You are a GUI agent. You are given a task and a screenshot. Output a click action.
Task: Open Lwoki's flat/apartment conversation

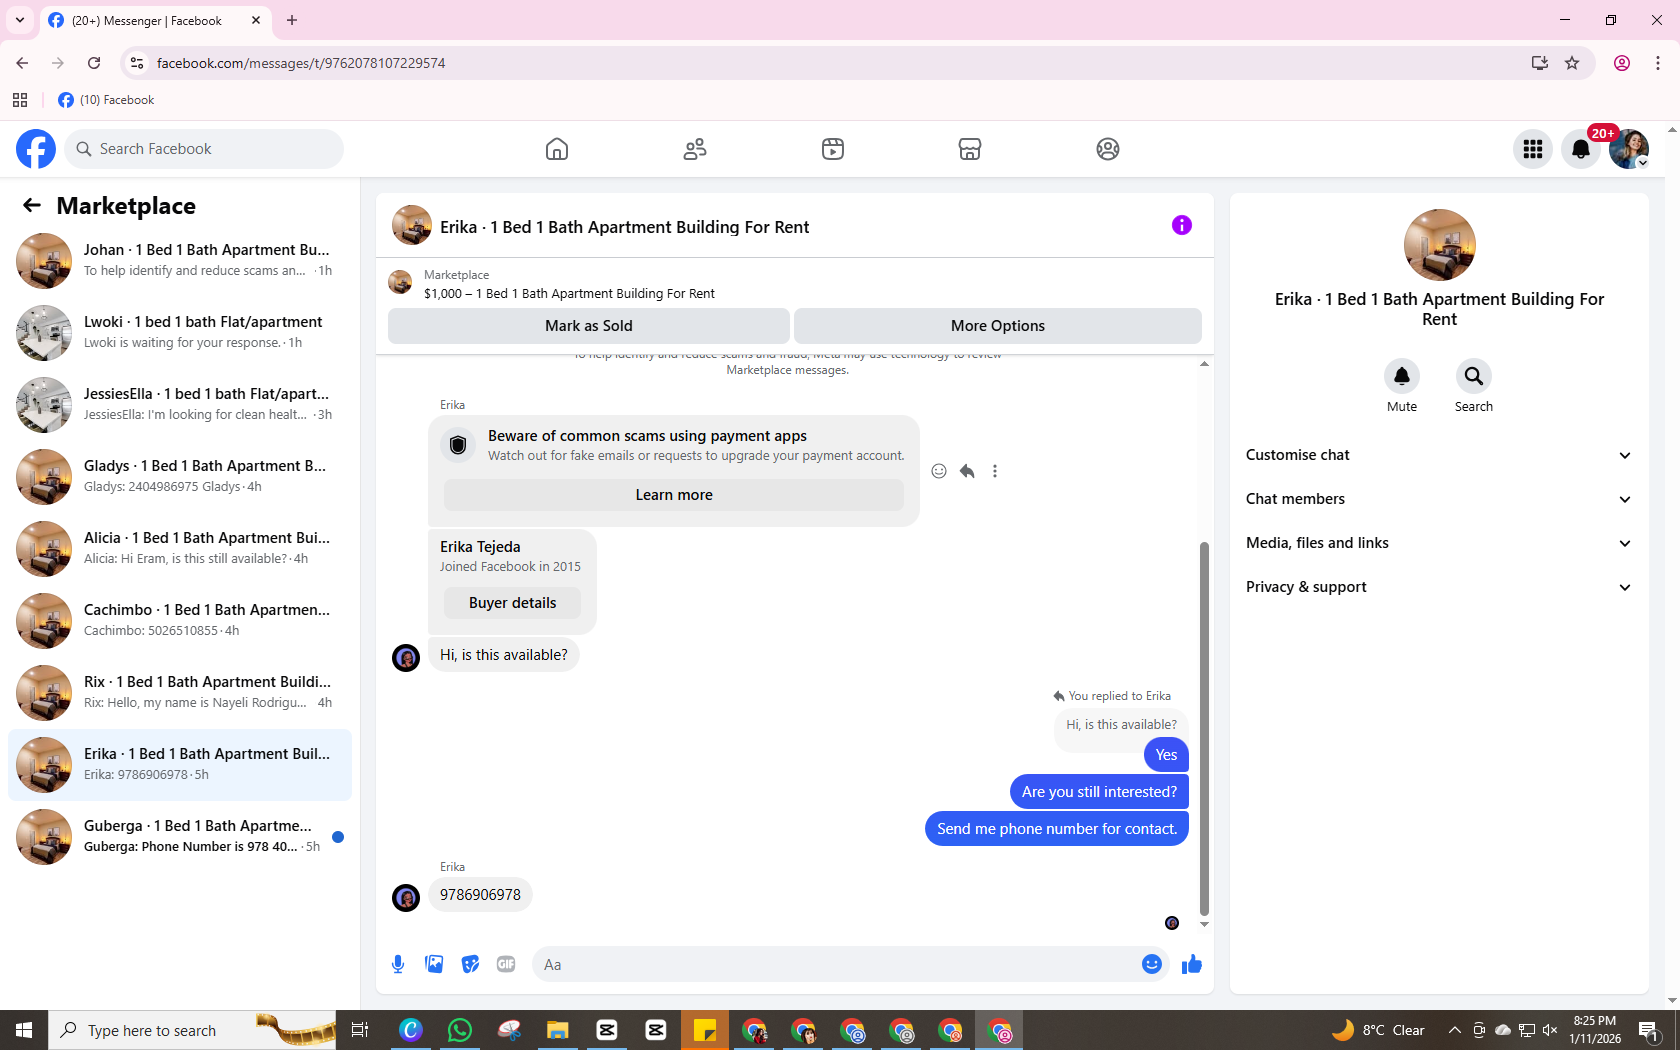pos(180,333)
